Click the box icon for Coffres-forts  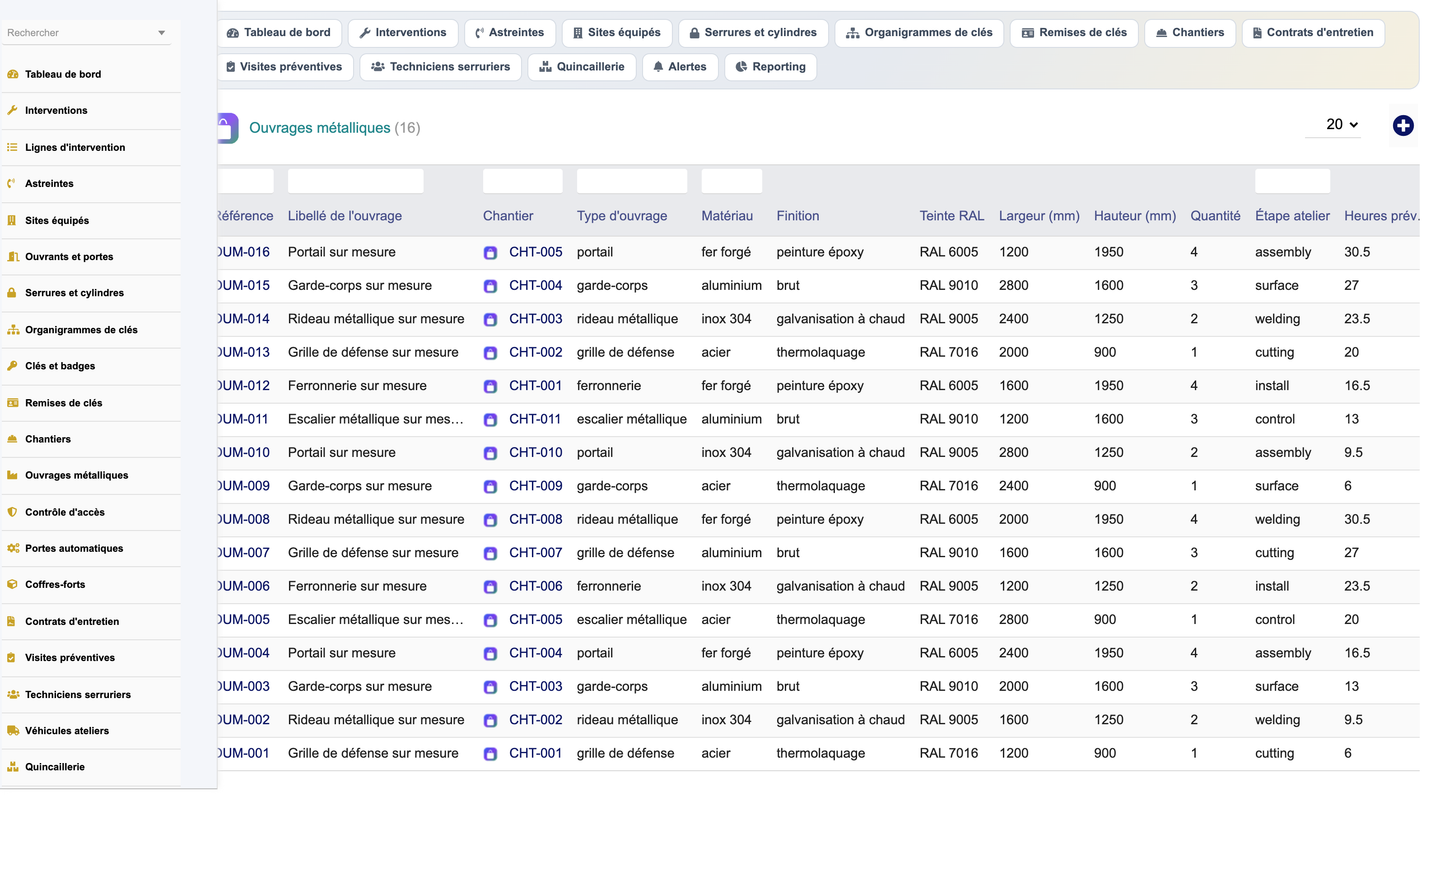pyautogui.click(x=12, y=584)
